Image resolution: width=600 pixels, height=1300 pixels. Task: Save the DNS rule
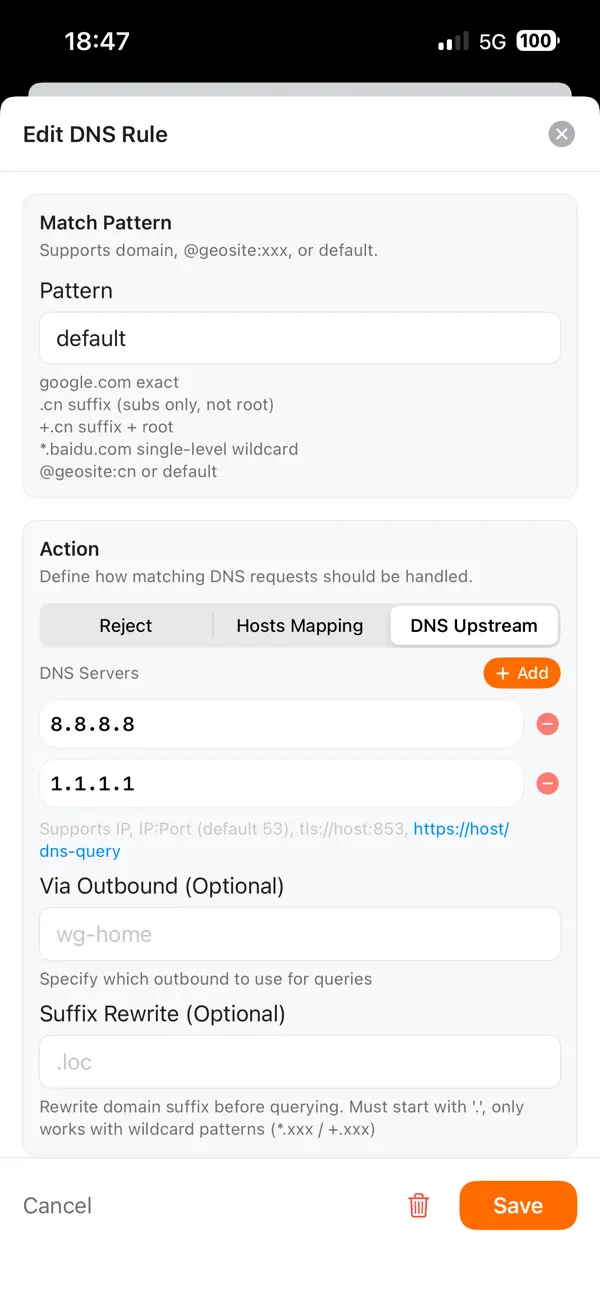[518, 1205]
